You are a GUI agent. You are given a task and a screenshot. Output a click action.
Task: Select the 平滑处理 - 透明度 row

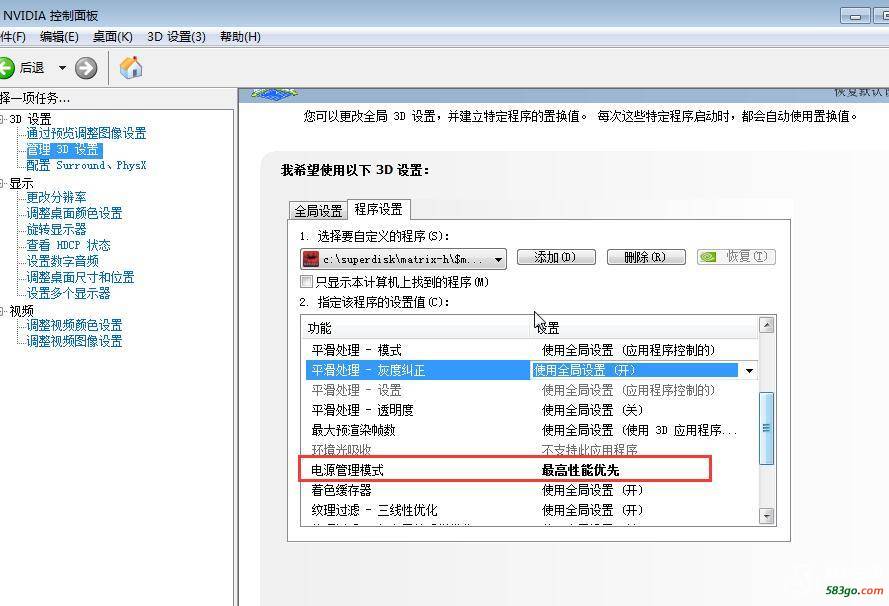pyautogui.click(x=530, y=410)
